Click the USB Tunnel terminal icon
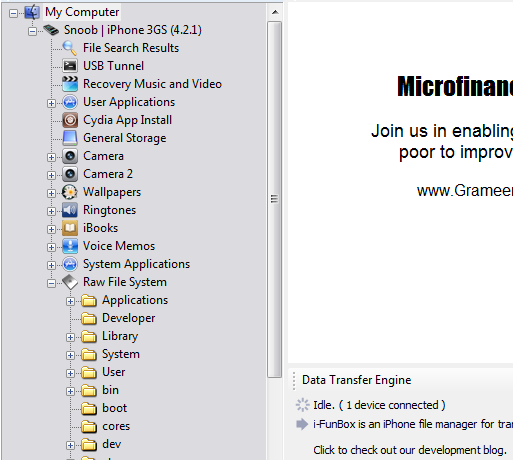 pyautogui.click(x=70, y=66)
